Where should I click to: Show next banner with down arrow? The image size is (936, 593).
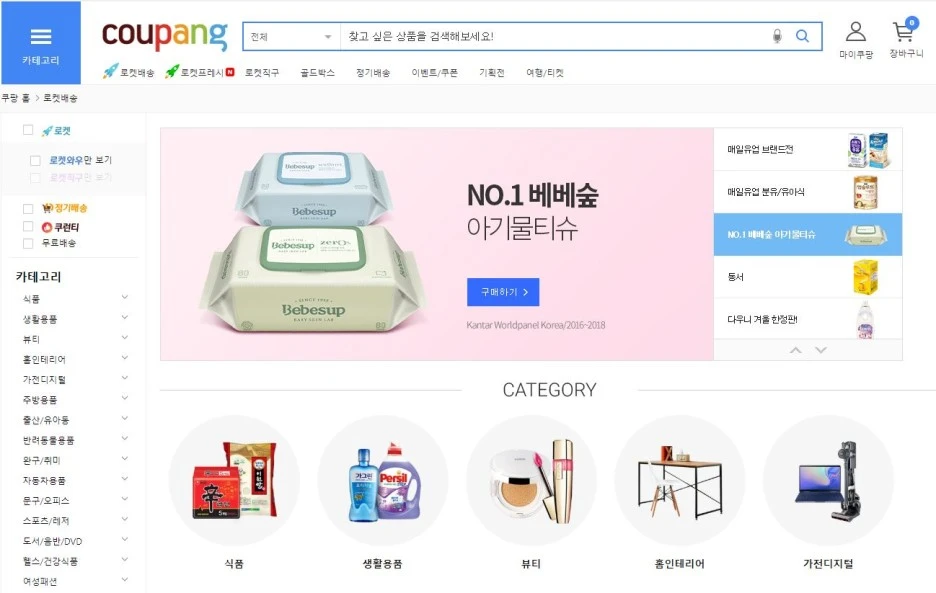click(x=821, y=350)
